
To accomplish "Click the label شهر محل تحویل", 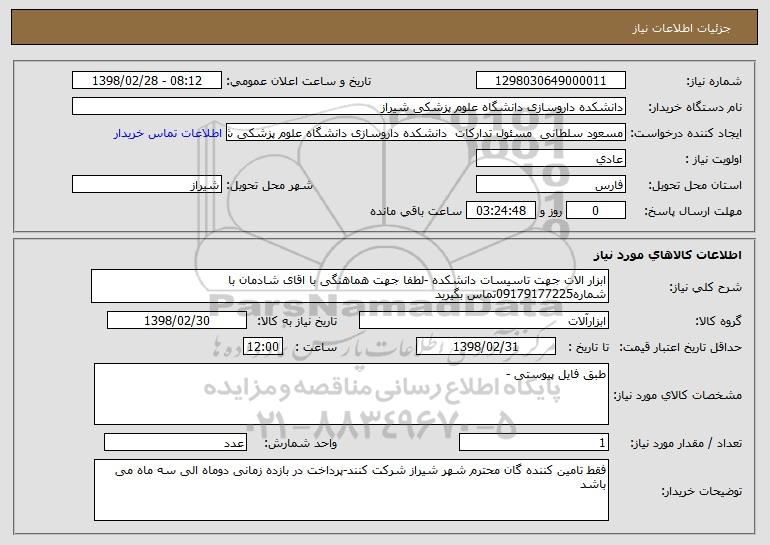I will [269, 185].
